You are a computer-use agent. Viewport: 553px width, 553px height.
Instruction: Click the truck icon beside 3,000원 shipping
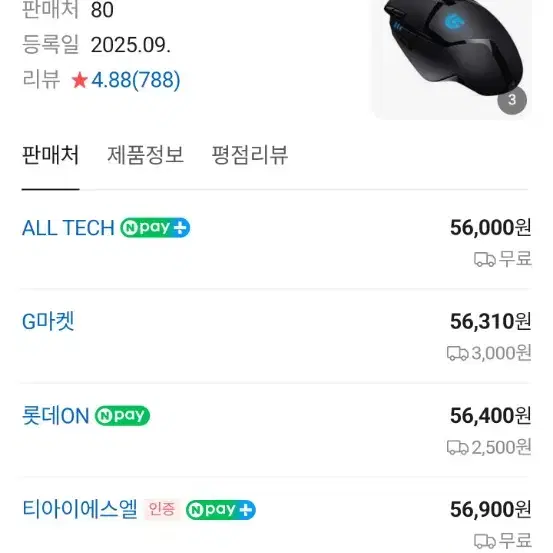[x=457, y=353]
